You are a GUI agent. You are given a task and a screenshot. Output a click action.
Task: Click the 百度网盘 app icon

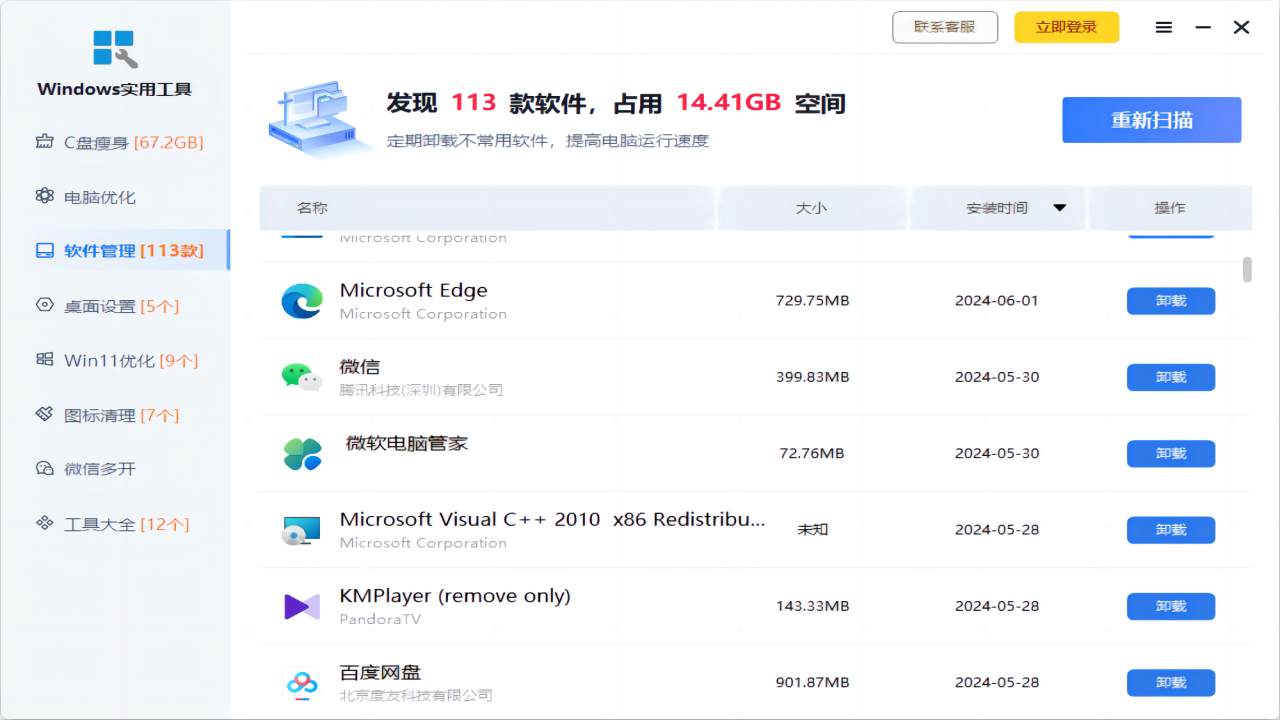(x=301, y=683)
